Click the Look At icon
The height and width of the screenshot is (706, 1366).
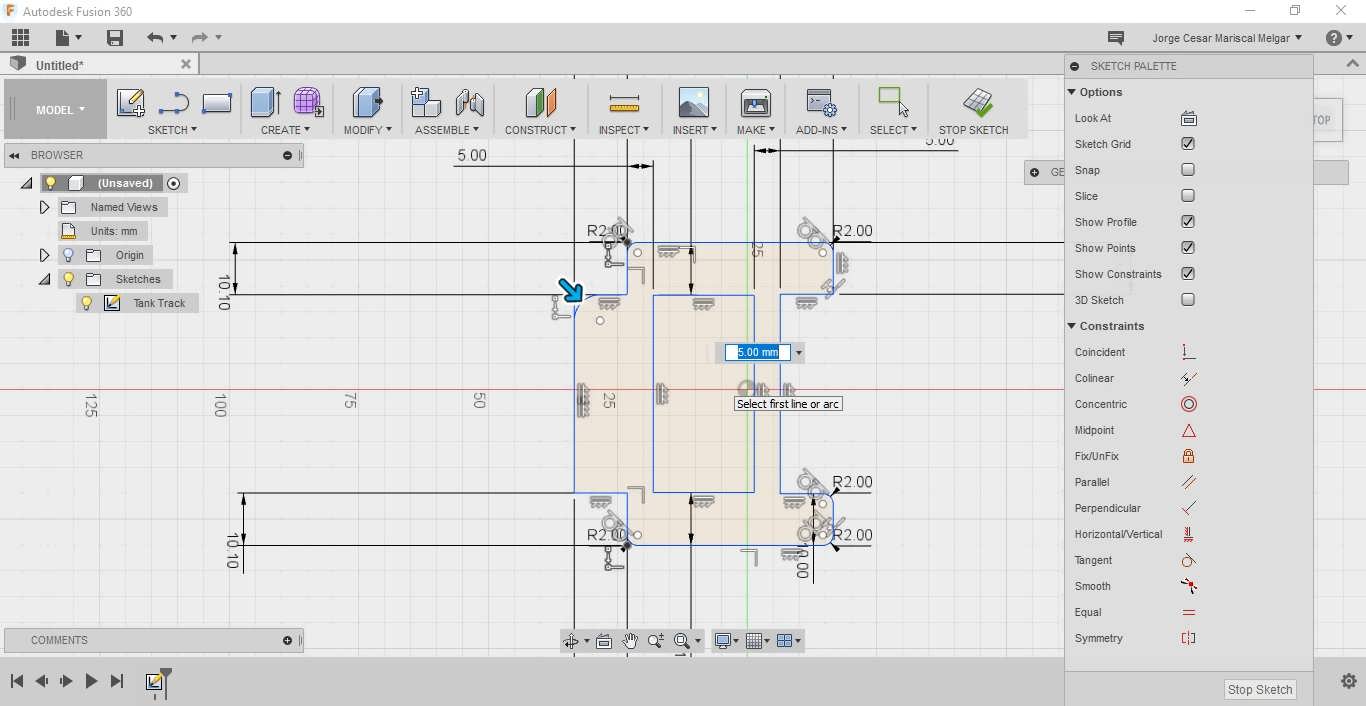[x=1189, y=118]
